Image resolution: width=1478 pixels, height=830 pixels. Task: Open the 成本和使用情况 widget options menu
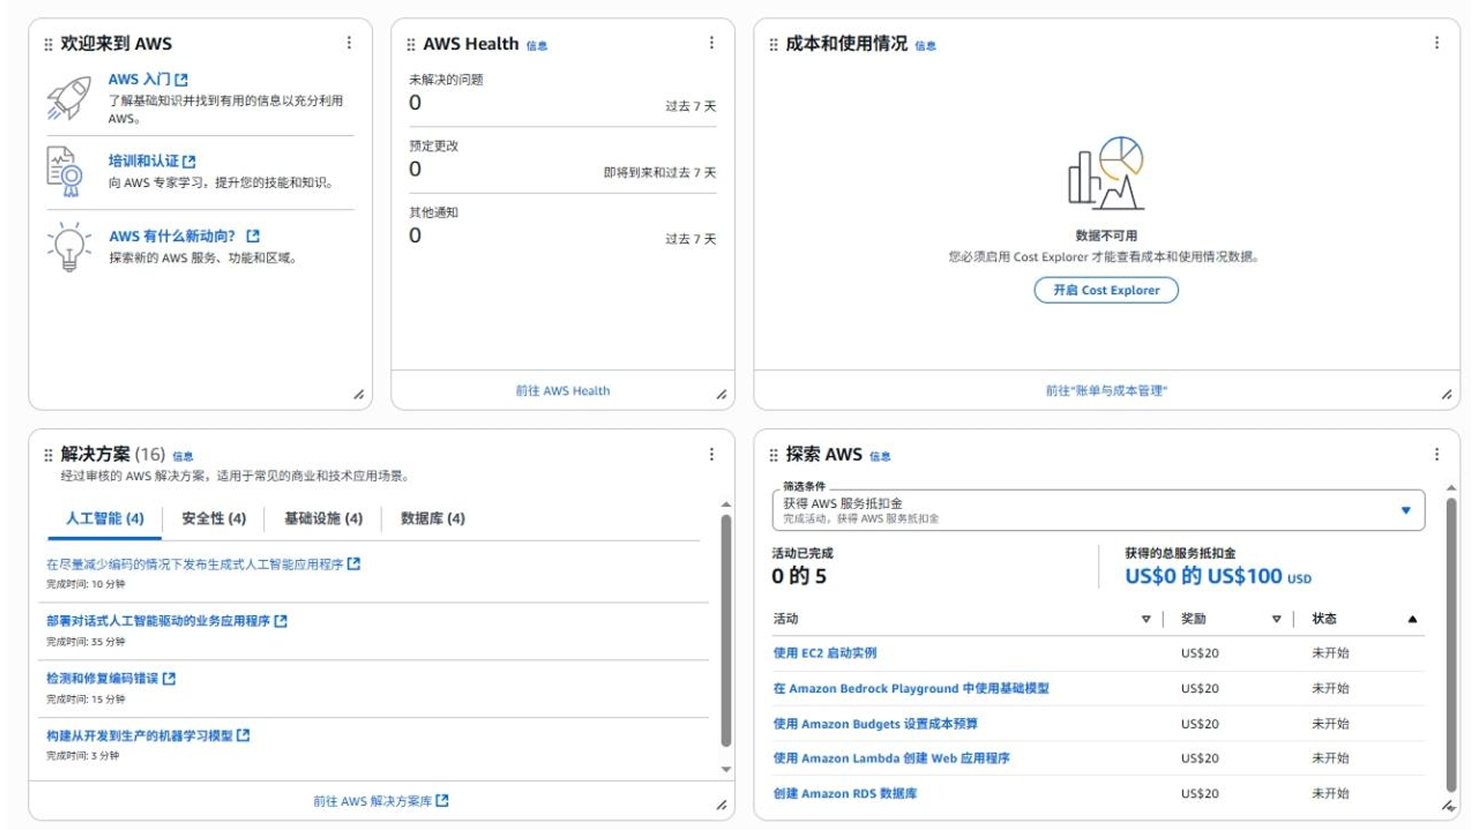point(1436,43)
